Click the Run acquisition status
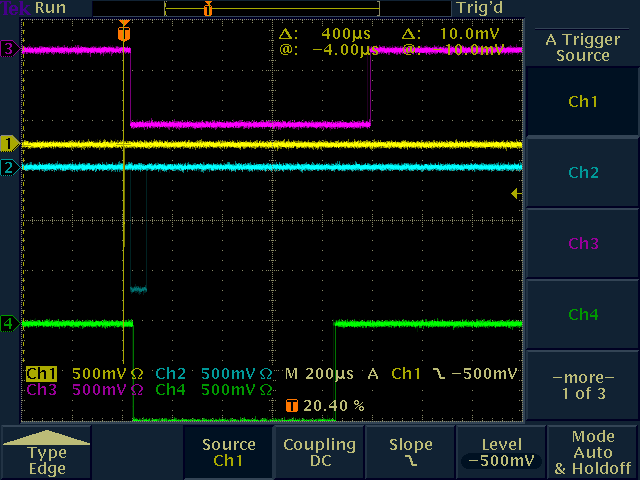The image size is (640, 480). click(x=50, y=8)
